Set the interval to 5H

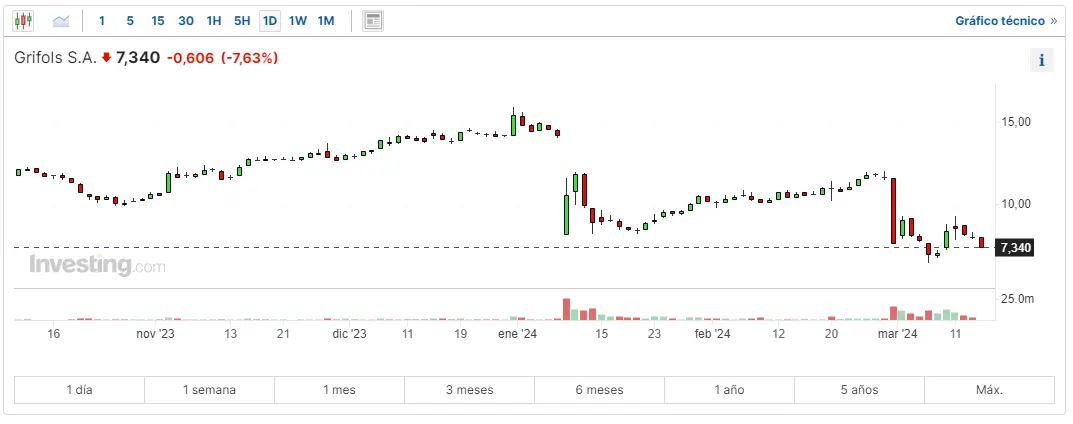pos(242,21)
